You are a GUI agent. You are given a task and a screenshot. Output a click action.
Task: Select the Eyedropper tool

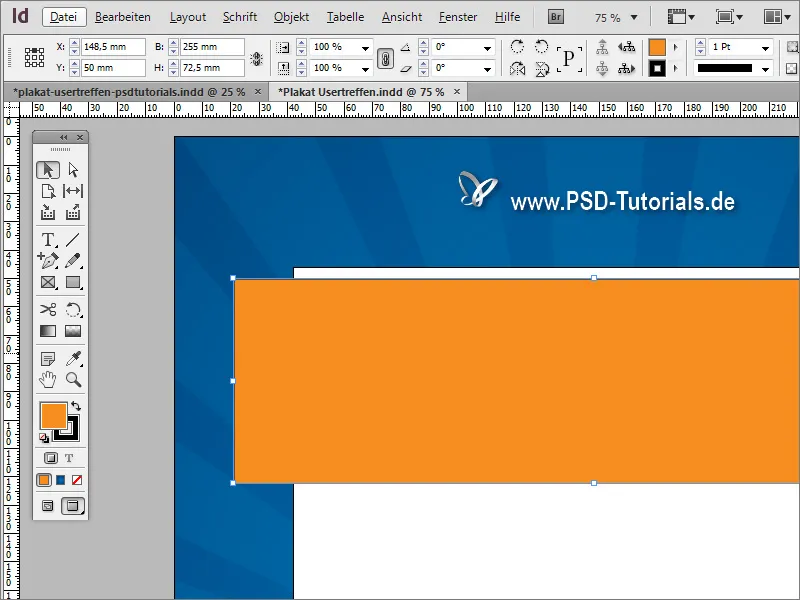pyautogui.click(x=73, y=358)
